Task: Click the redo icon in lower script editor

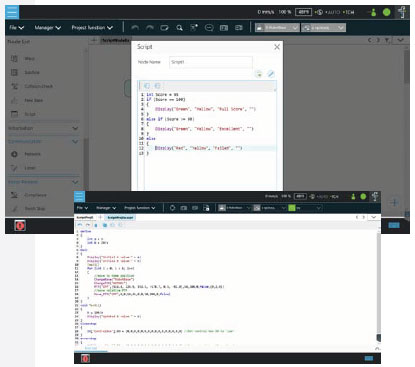Action: (88, 225)
